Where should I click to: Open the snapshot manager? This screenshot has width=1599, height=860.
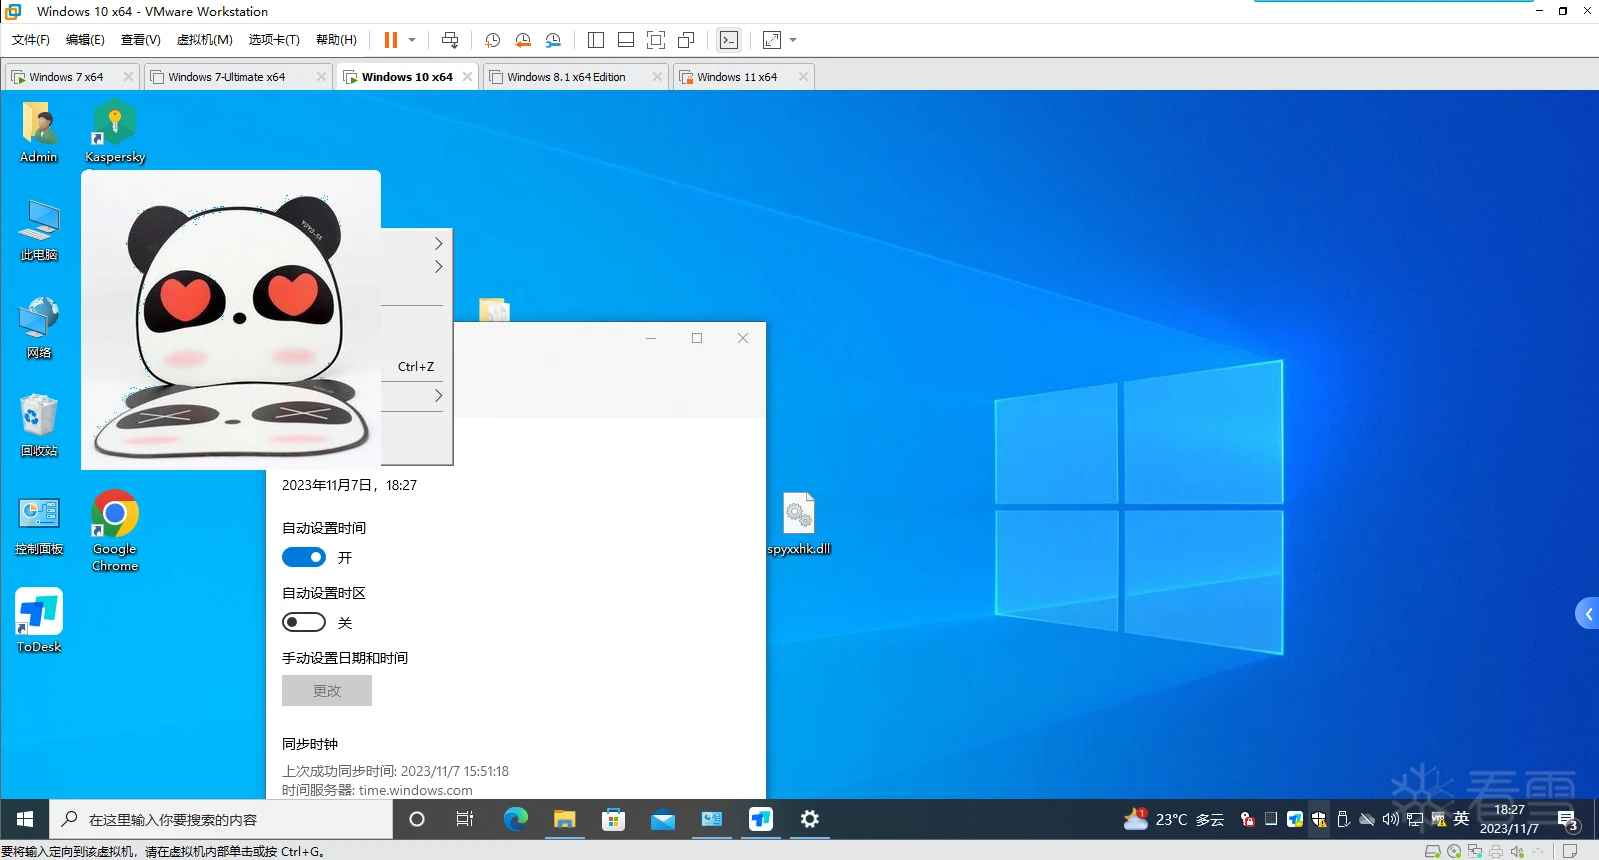click(x=553, y=40)
